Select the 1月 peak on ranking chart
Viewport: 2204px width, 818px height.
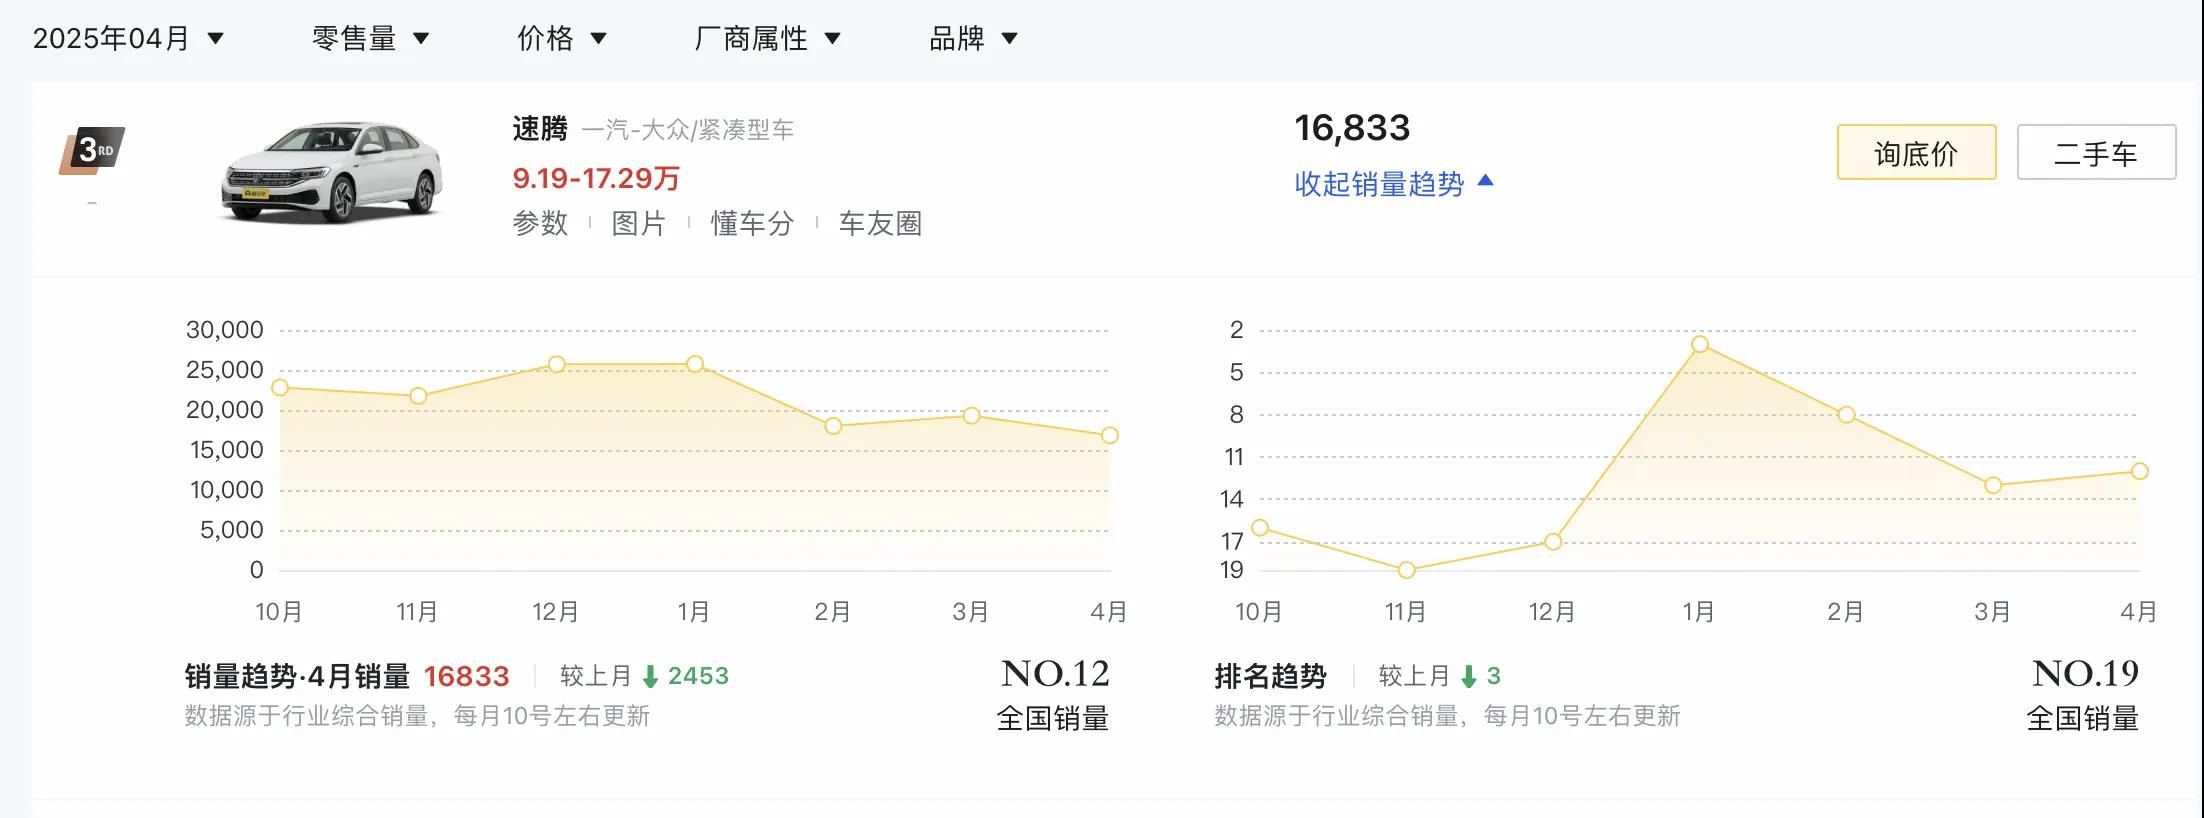pos(1699,345)
